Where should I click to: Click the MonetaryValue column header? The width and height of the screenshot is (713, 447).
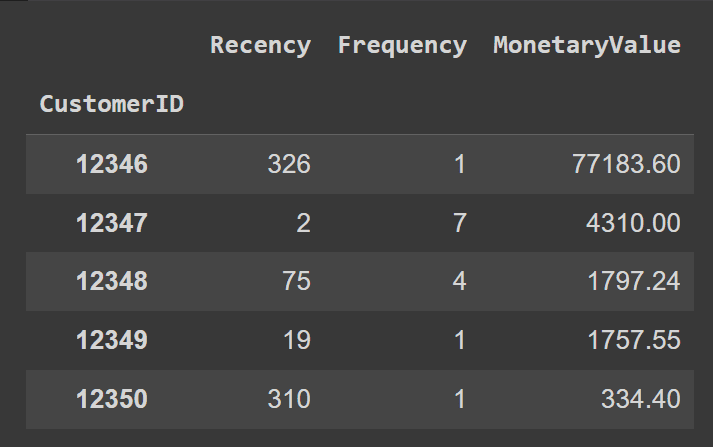click(587, 46)
